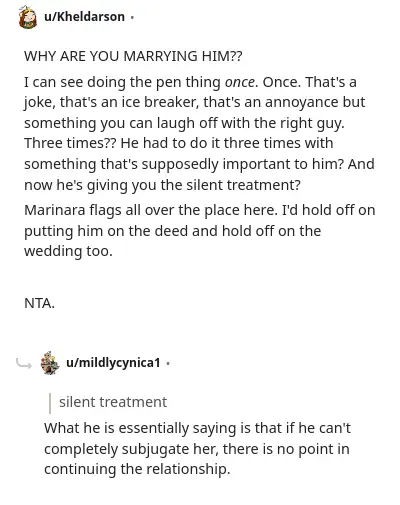Open the Kheldarson user avatar

[x=28, y=17]
